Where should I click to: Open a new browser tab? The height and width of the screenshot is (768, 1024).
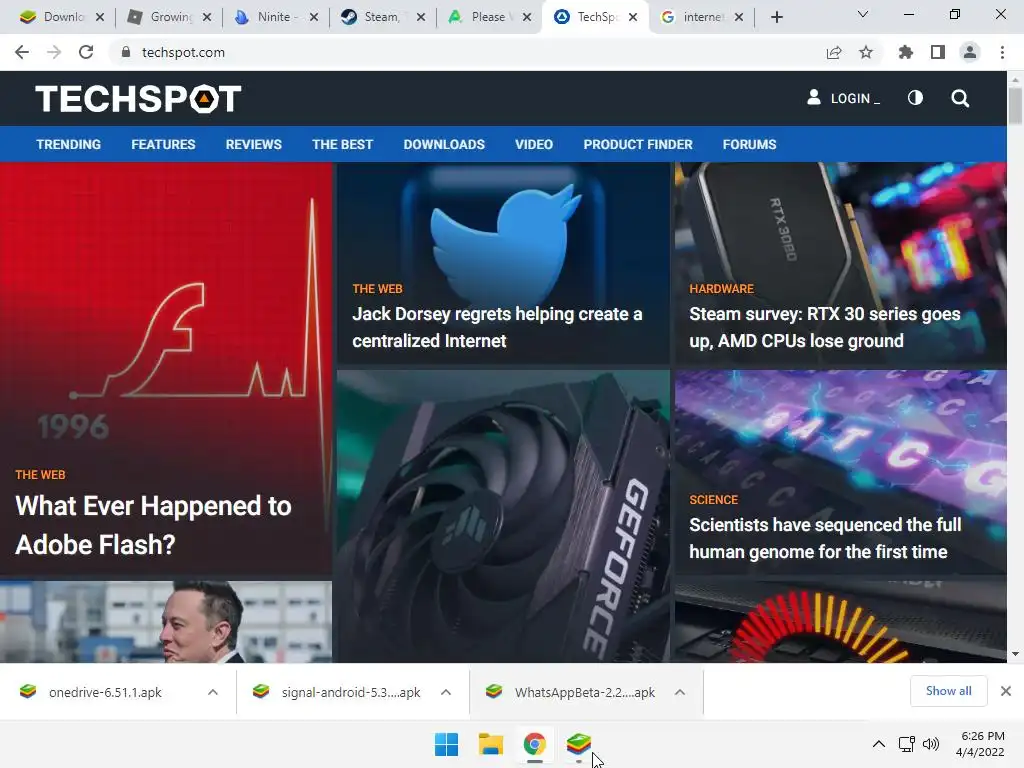pos(776,17)
